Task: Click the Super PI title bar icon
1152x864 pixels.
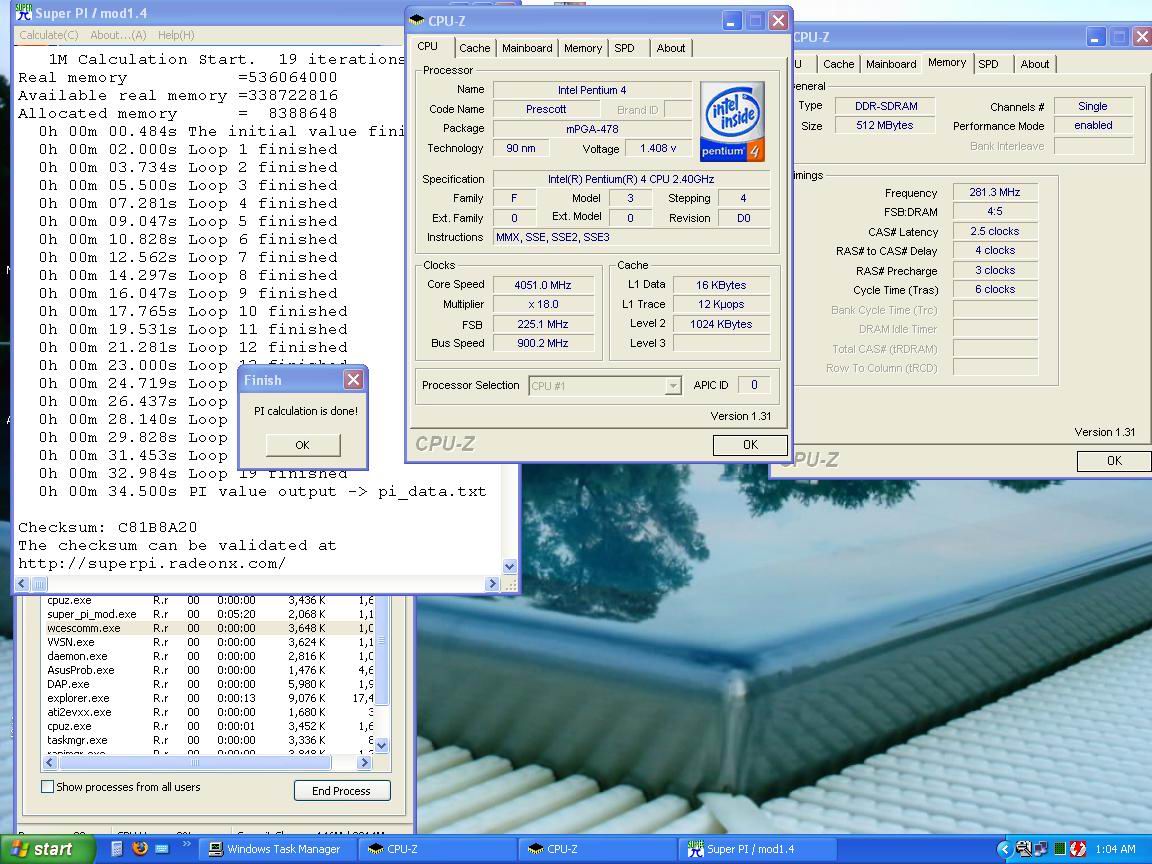Action: 24,12
